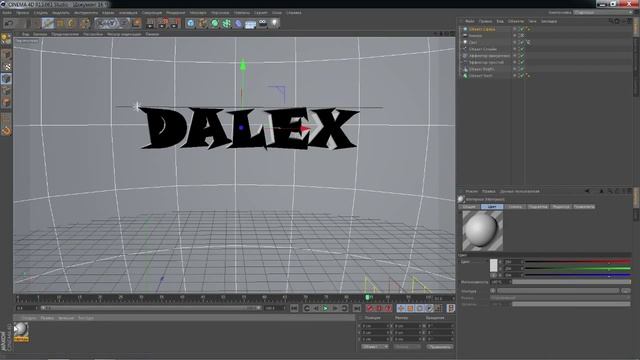The width and height of the screenshot is (640, 360).
Task: Click the orange snap icon at left bottom
Action: (6, 131)
